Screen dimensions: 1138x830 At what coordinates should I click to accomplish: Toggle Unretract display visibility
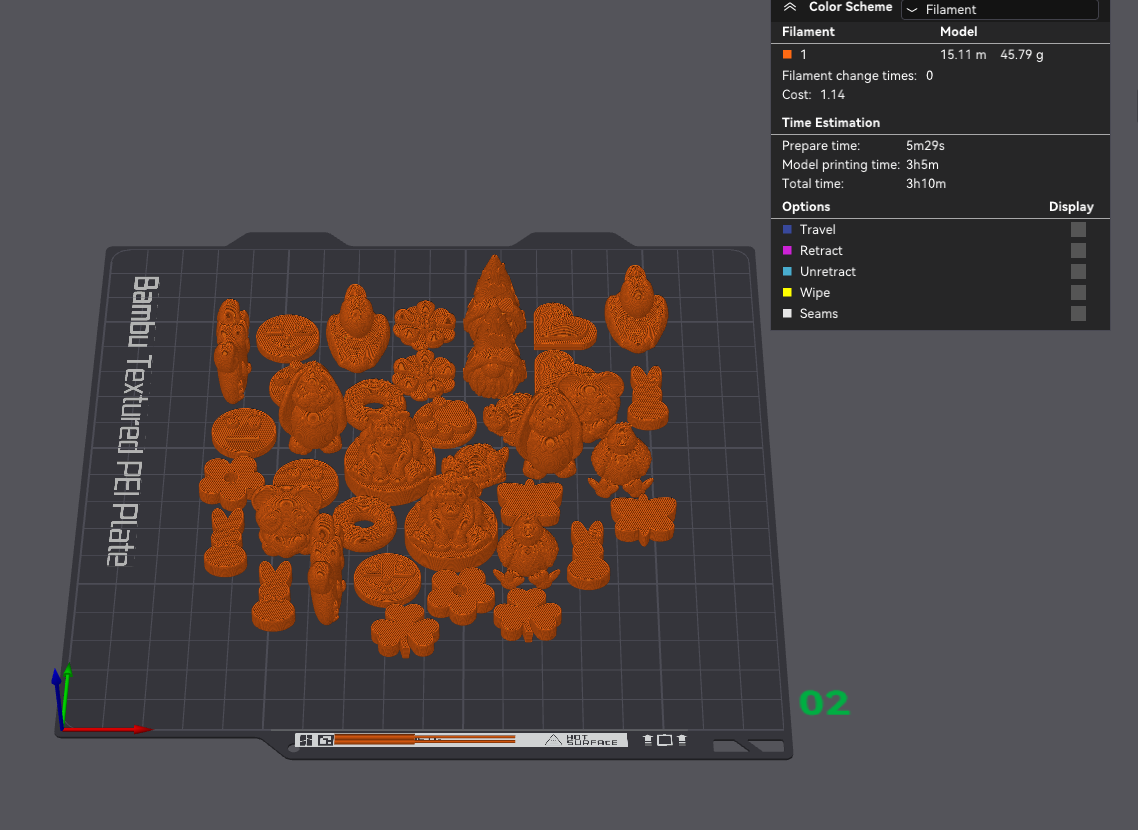(1078, 271)
